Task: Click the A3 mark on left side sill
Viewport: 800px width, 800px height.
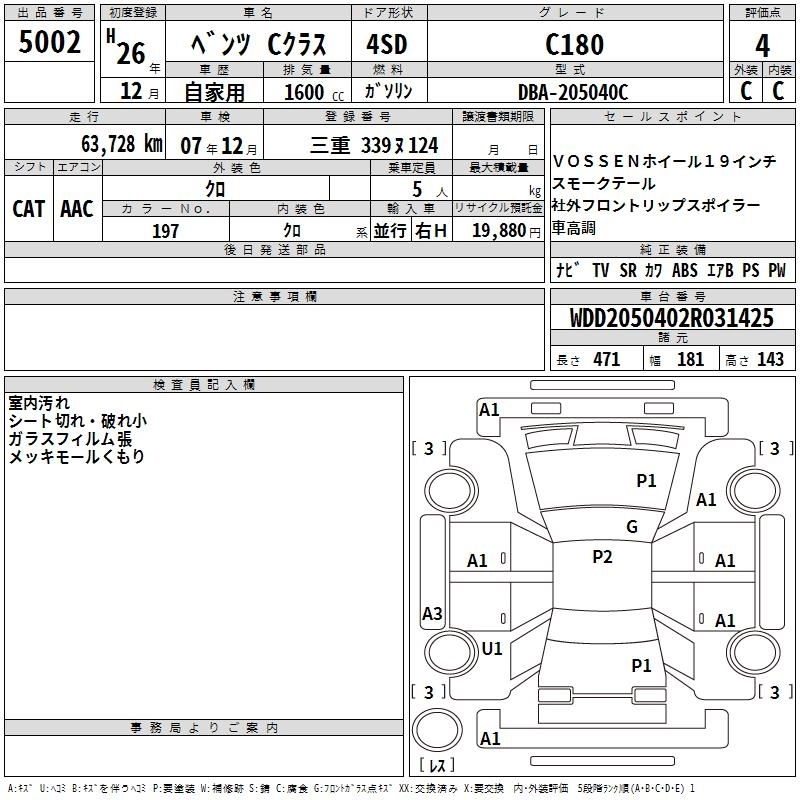Action: click(432, 613)
